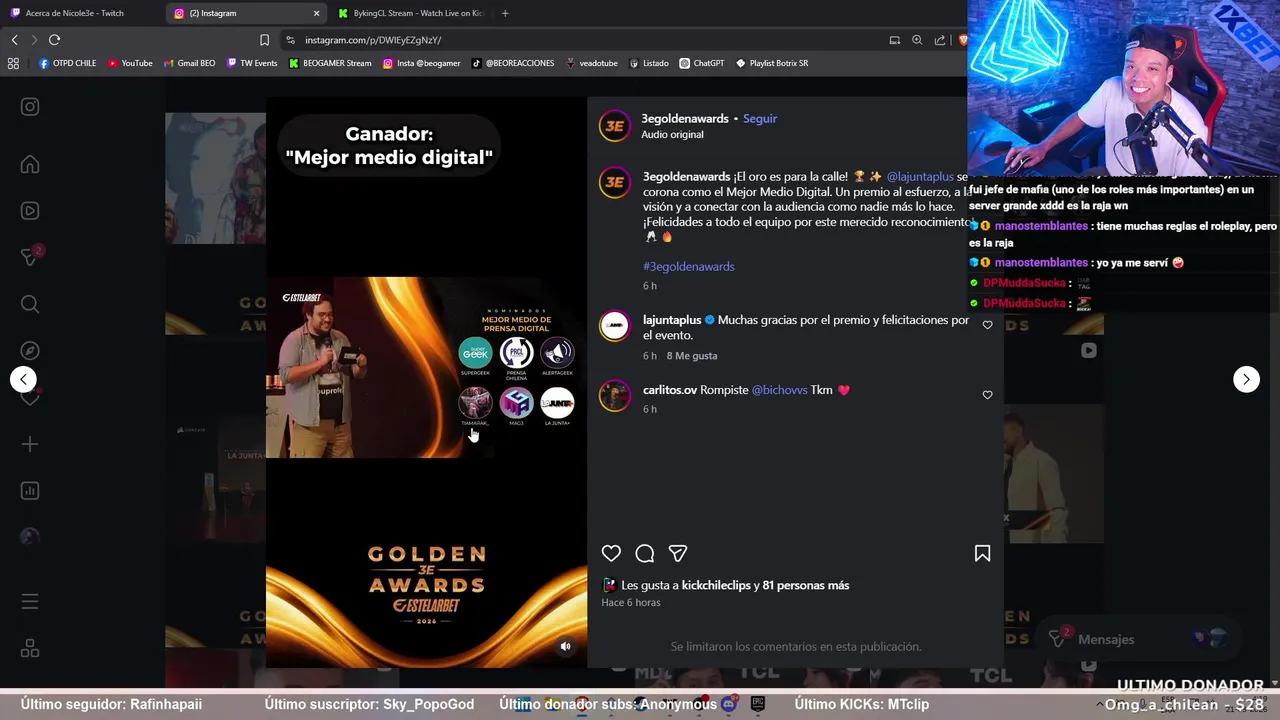Viewport: 1280px width, 720px height.
Task: Open a new browser tab
Action: 505,13
